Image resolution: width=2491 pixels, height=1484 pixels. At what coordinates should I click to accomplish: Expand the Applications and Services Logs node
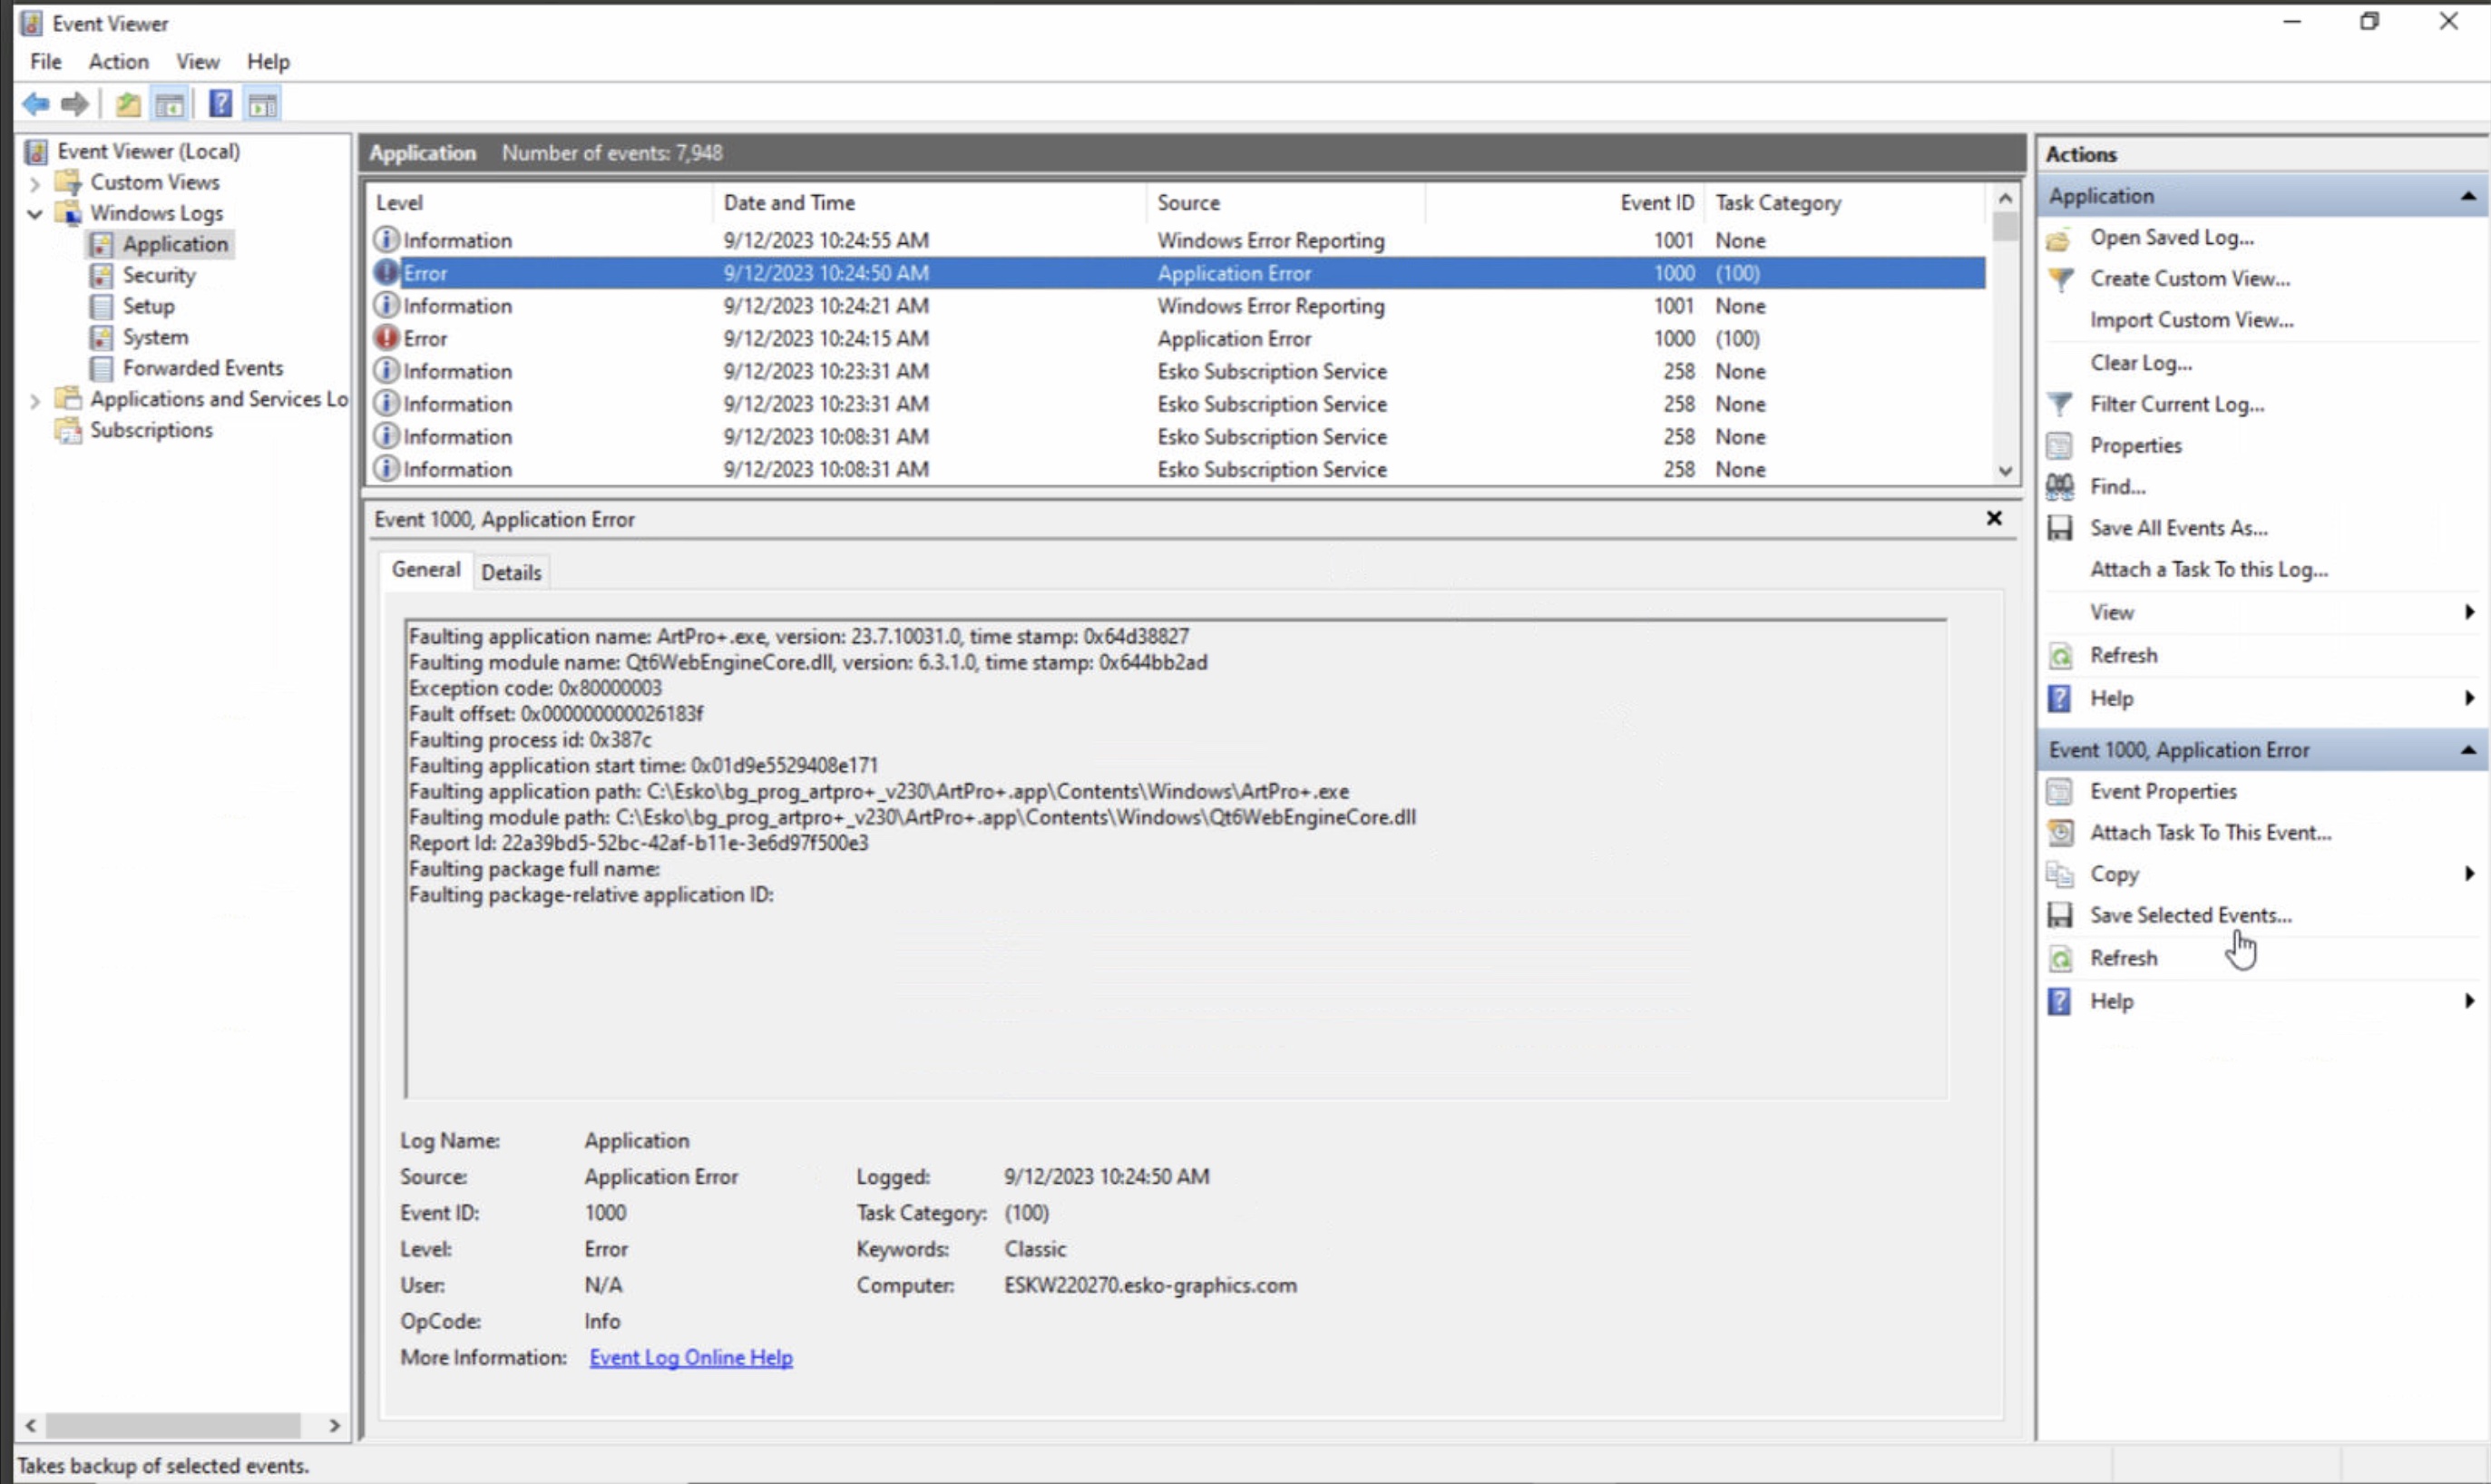(34, 399)
